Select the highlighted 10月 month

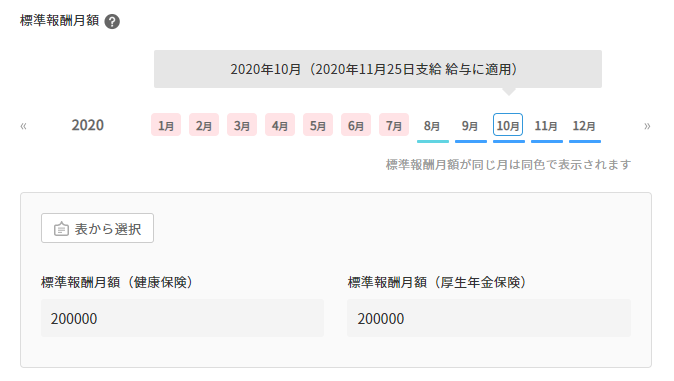tap(508, 125)
